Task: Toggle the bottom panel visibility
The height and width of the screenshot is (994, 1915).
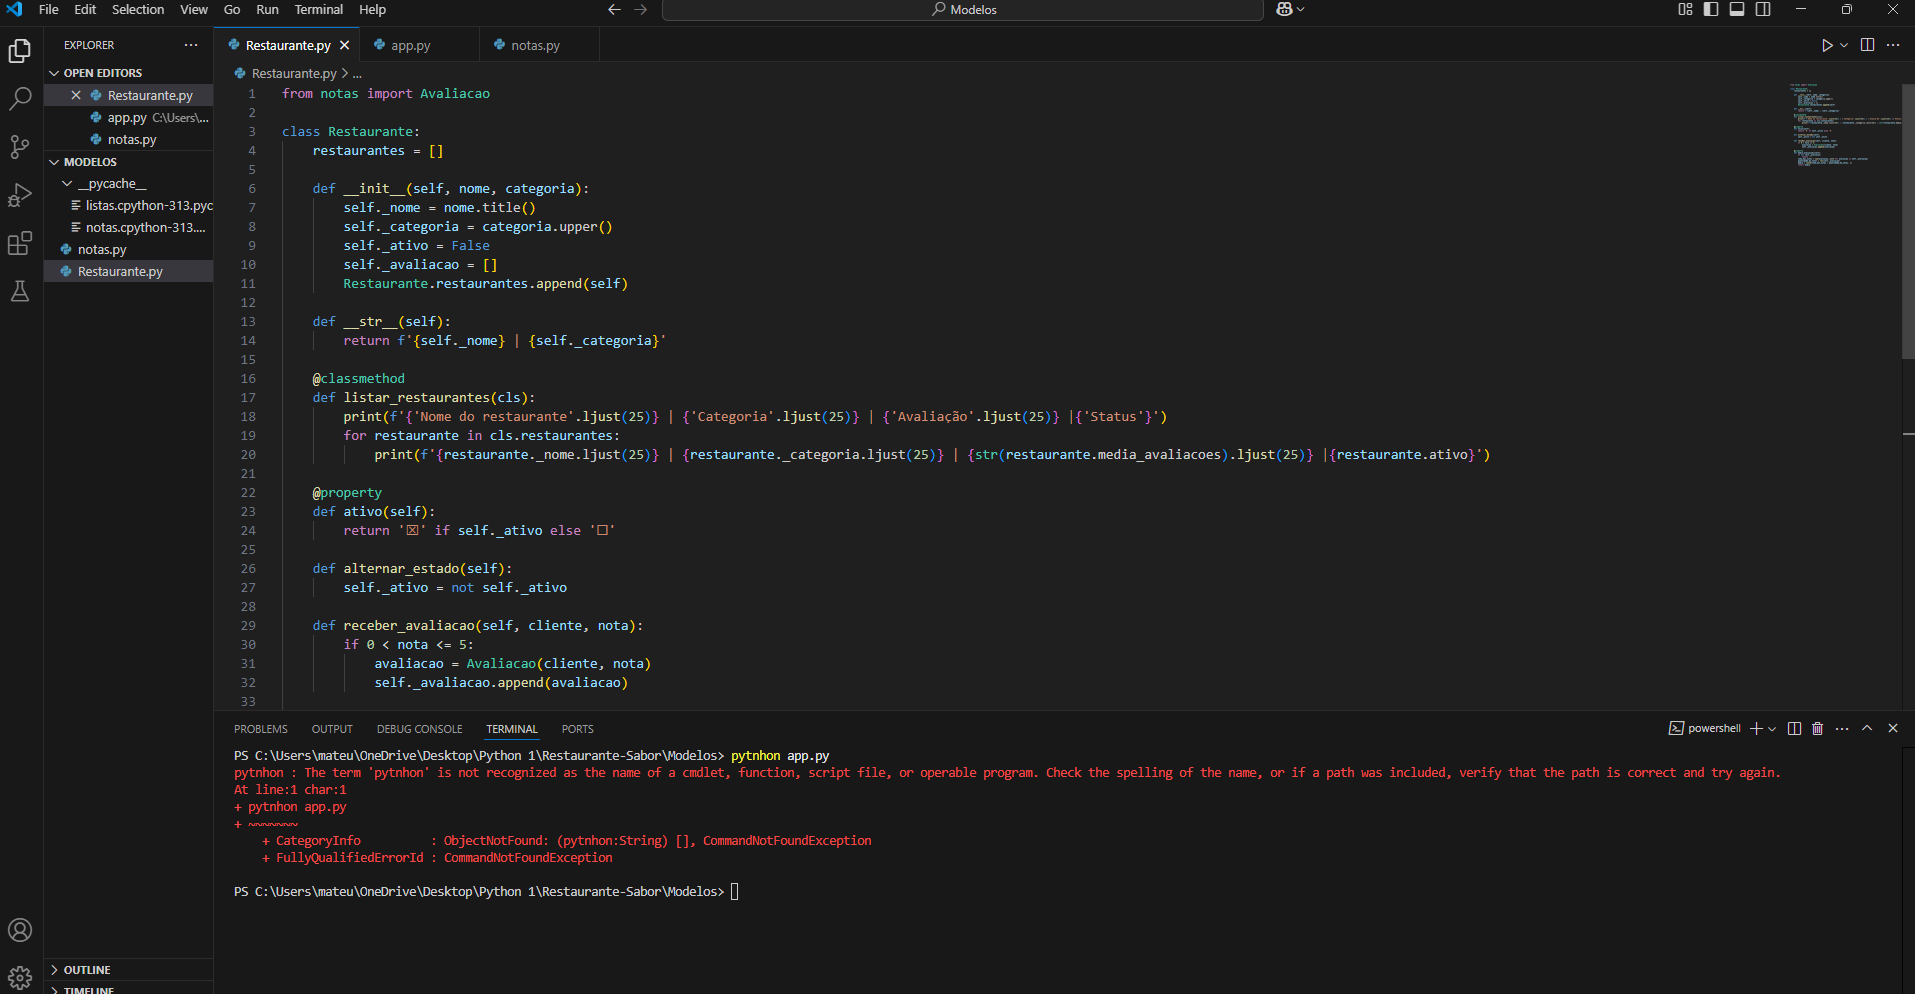Action: pos(1737,10)
